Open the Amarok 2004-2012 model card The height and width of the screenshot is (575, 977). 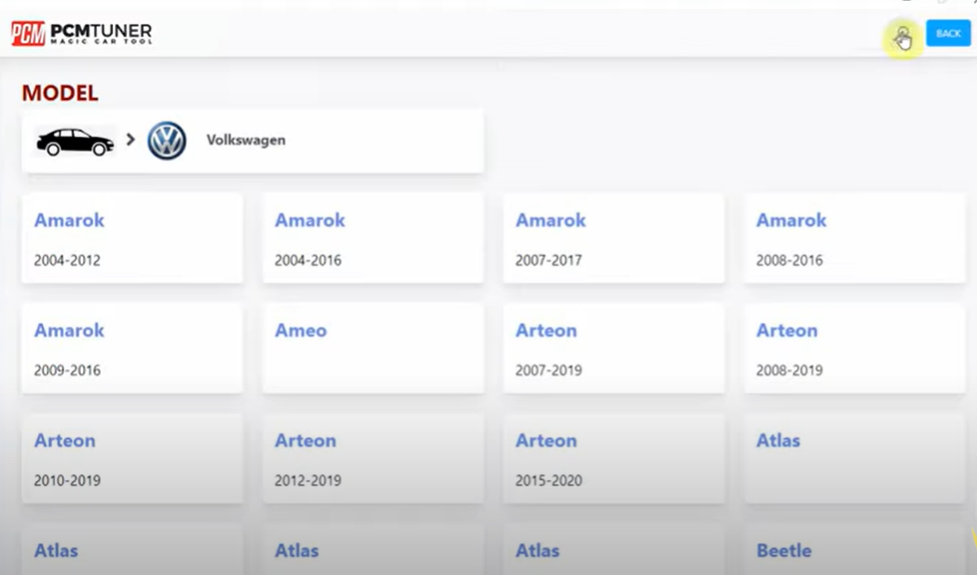click(132, 238)
